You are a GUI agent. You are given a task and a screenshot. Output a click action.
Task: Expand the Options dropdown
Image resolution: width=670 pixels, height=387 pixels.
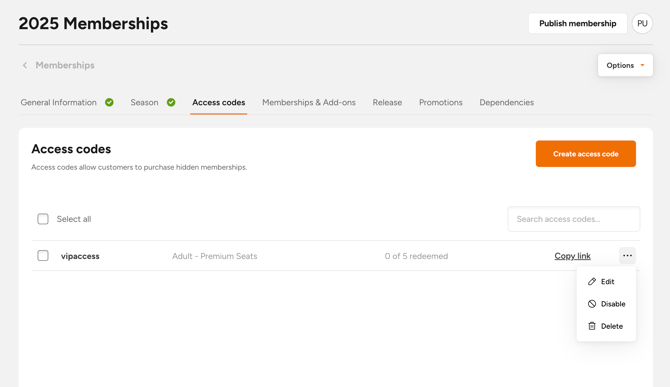tap(625, 65)
